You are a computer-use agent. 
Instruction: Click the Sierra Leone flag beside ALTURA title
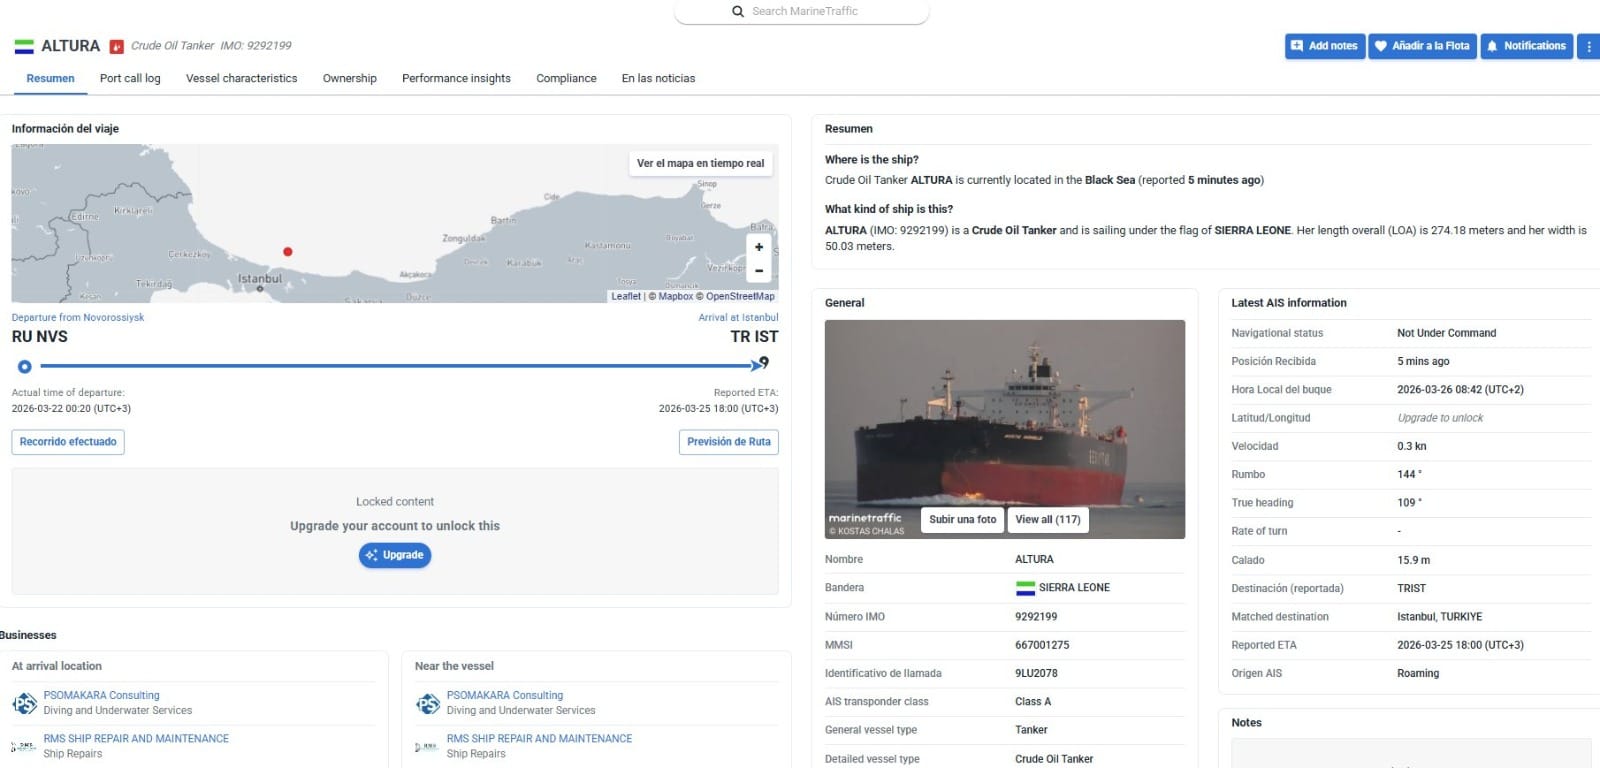(24, 46)
